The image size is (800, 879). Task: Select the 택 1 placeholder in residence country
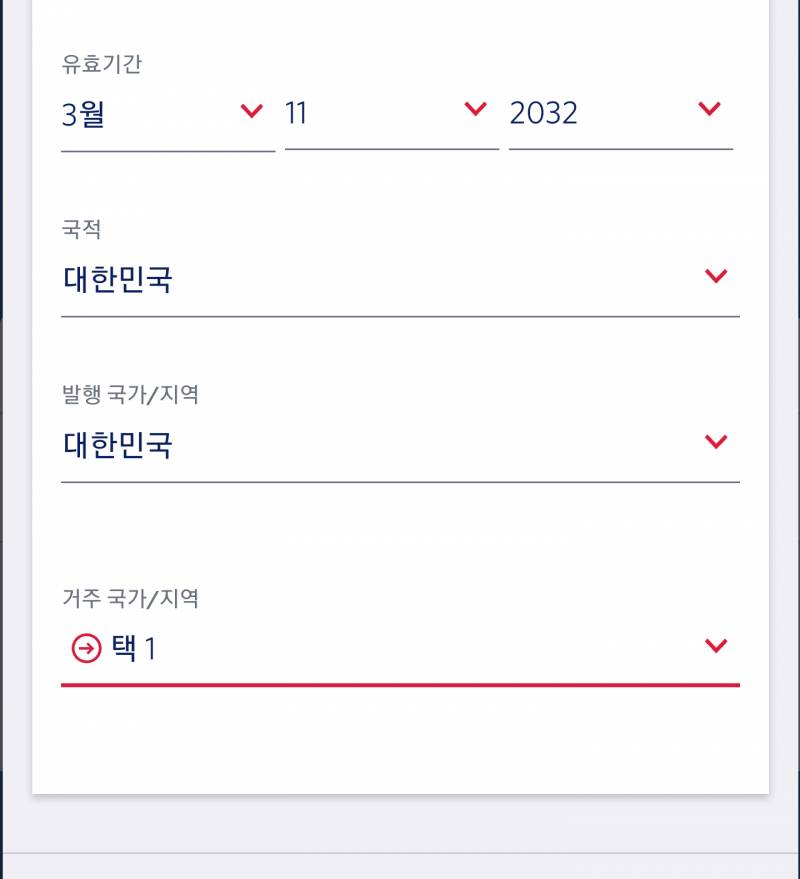click(x=133, y=649)
